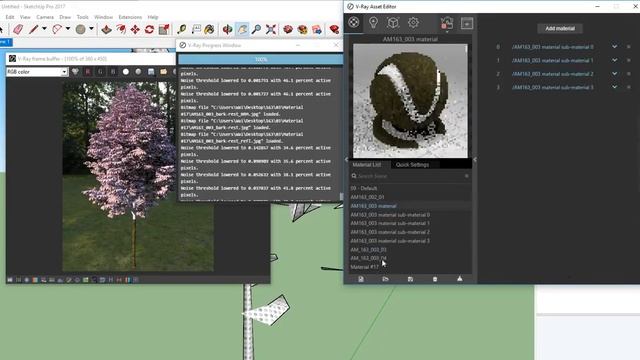This screenshot has height=360, width=640.
Task: Select the Rotate tool
Action: click(149, 29)
